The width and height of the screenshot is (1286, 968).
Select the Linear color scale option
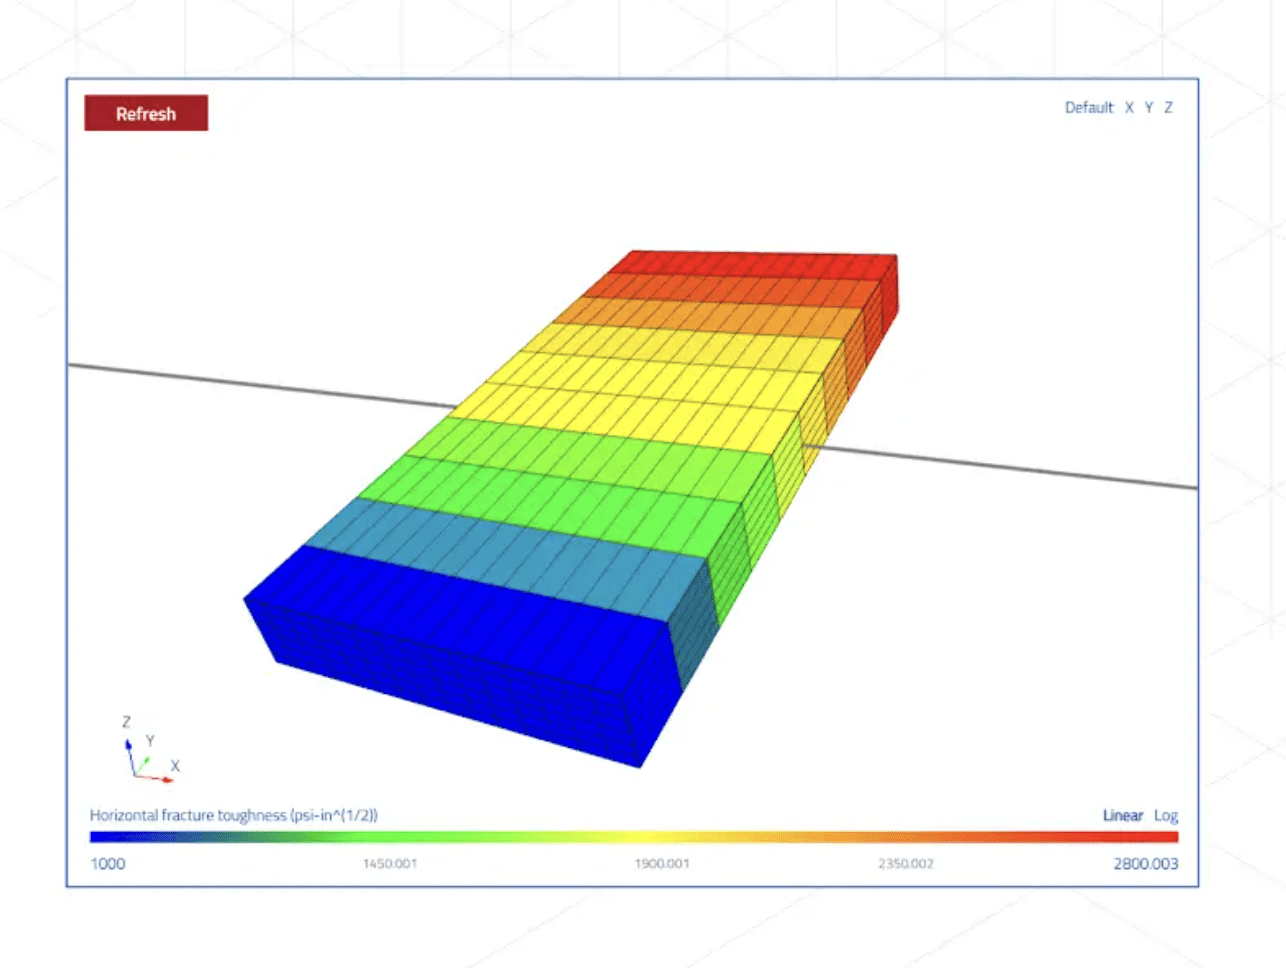(1122, 815)
